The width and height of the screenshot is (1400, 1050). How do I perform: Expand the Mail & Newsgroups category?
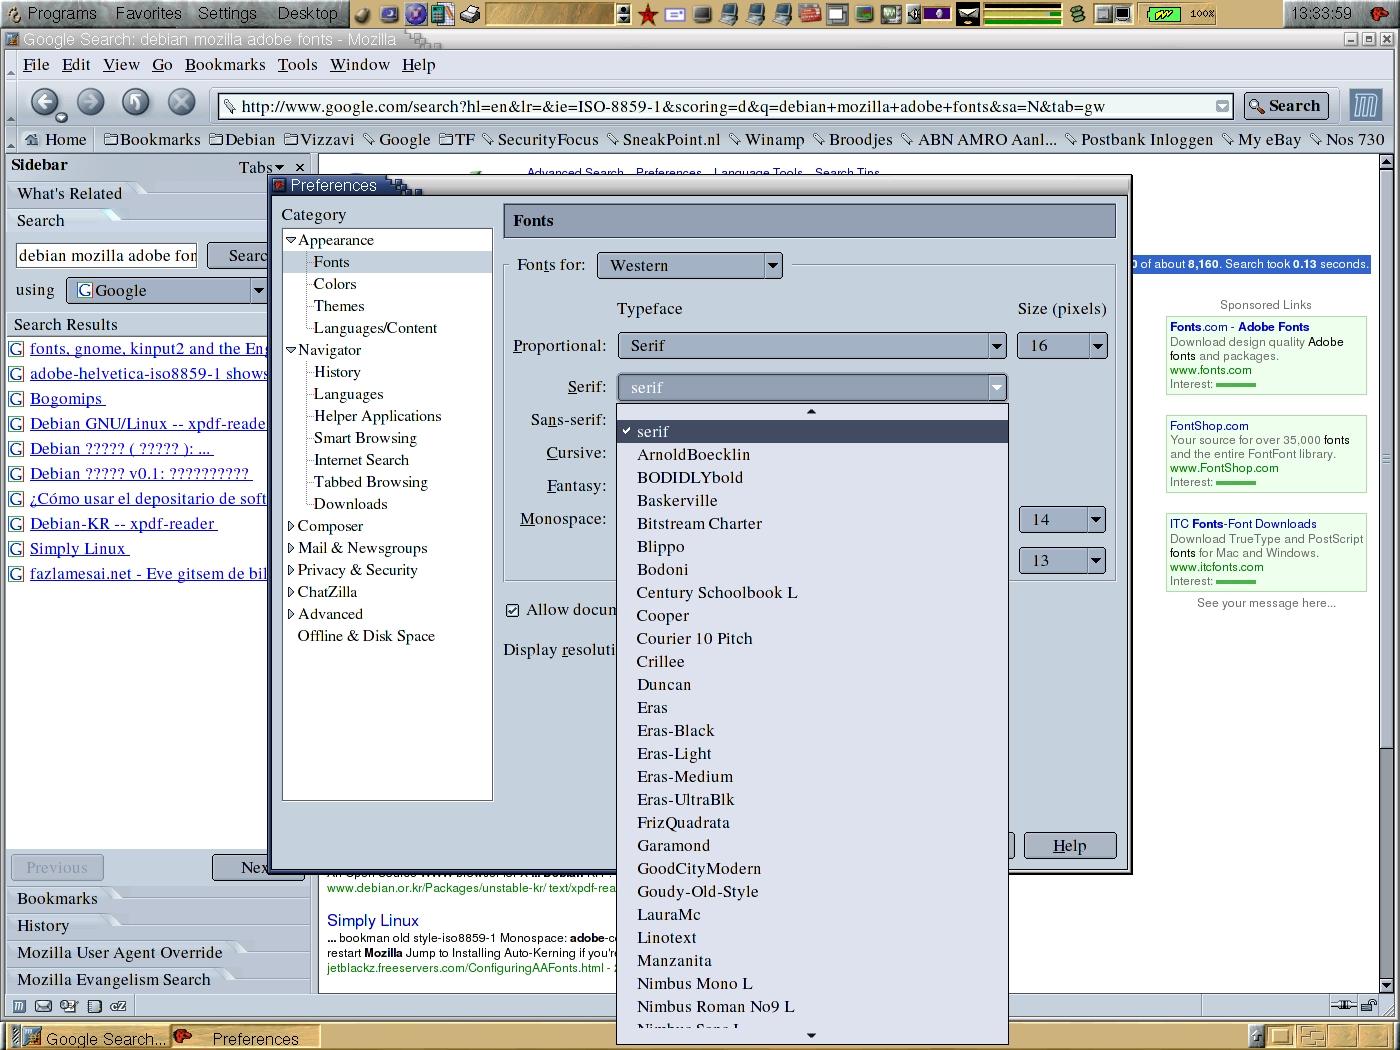click(291, 548)
